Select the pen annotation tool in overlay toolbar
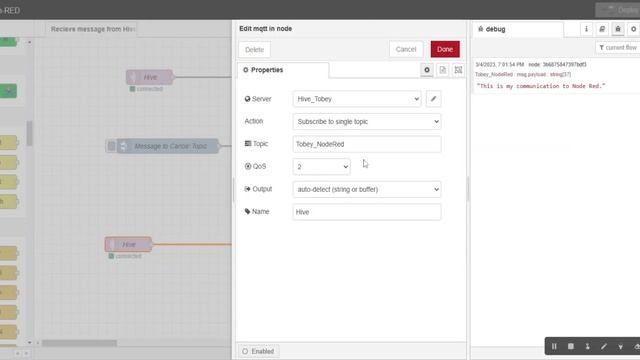Viewport: 640px width, 360px height. tap(604, 347)
